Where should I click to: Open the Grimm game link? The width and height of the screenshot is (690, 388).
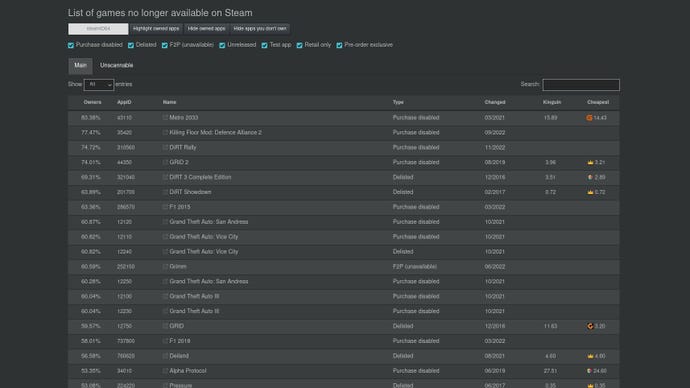click(178, 267)
